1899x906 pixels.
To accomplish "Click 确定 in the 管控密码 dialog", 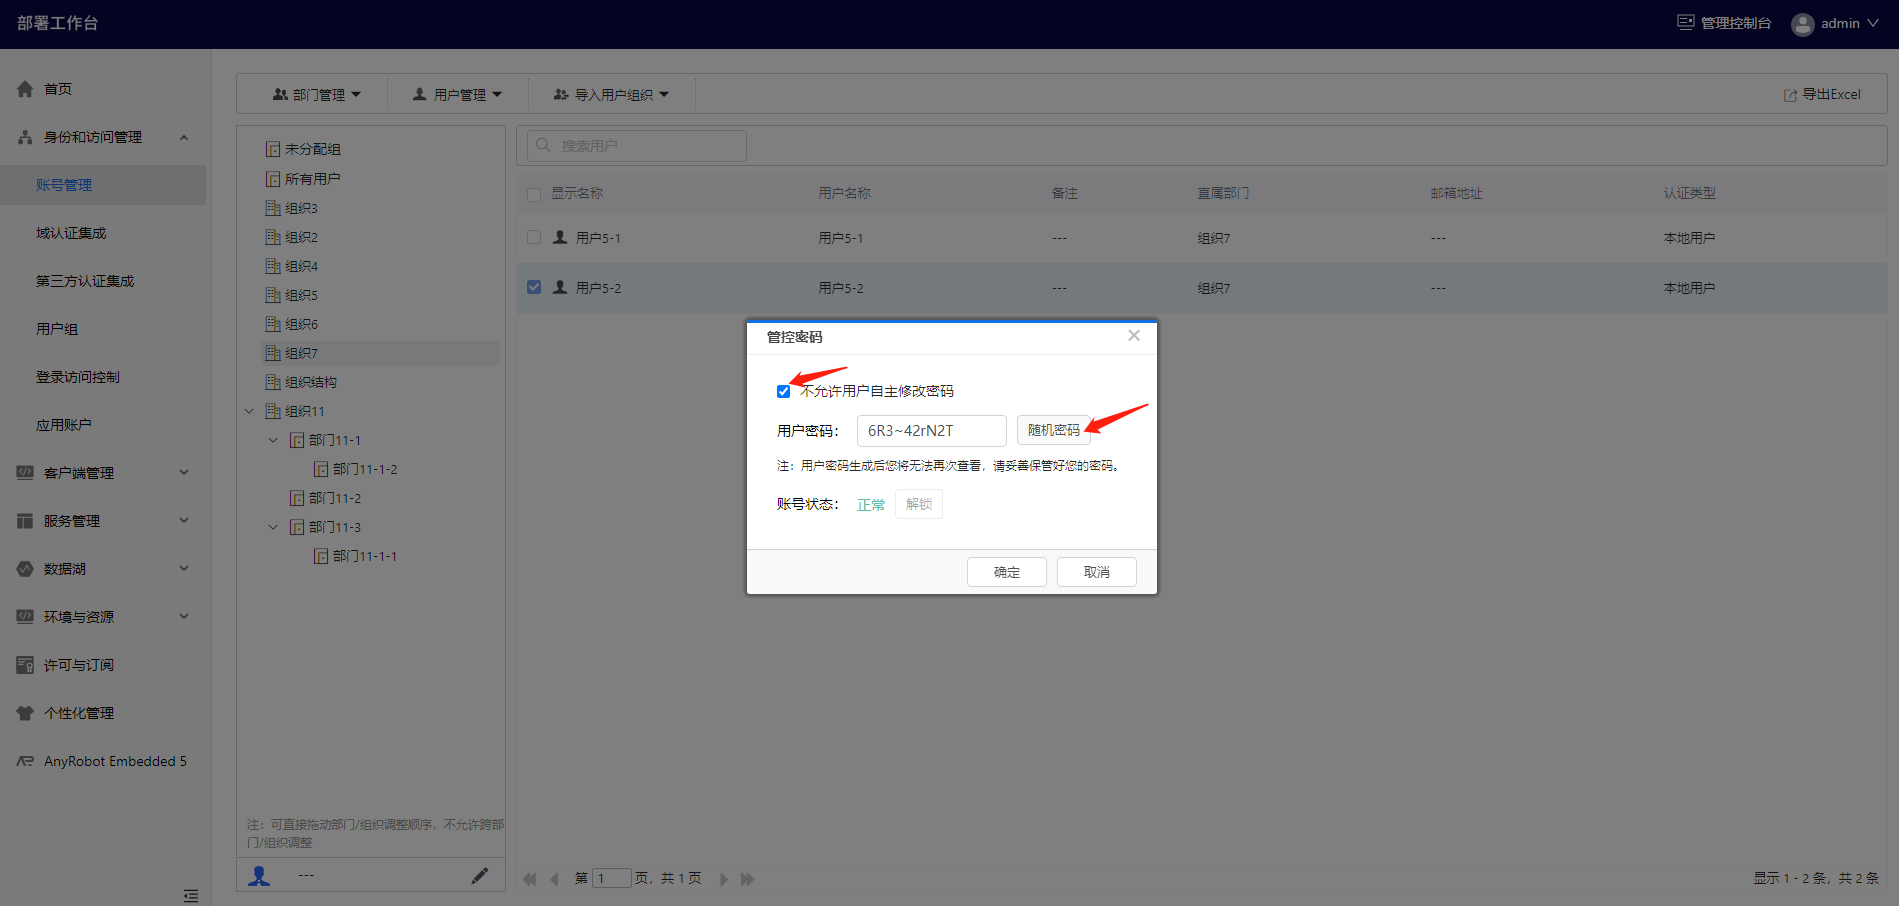I will point(1007,572).
